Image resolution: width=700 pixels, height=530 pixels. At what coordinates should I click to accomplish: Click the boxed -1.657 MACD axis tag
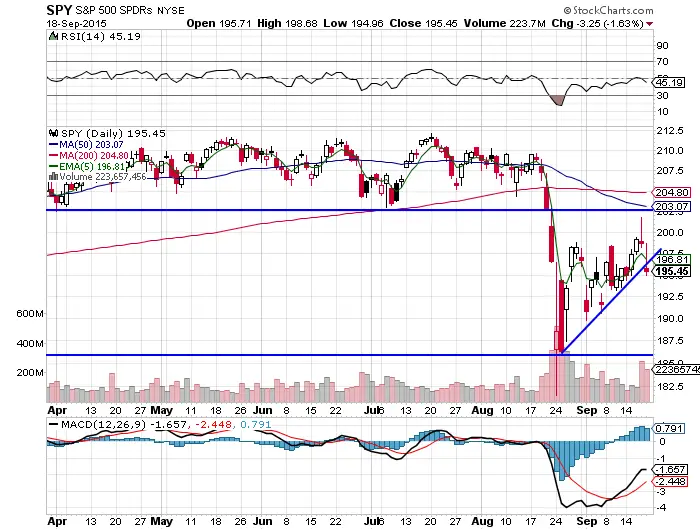670,469
